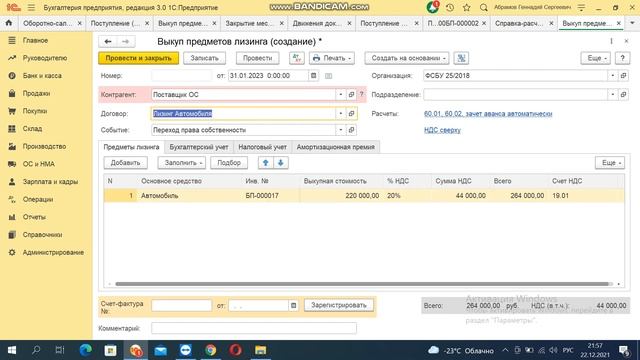Expand the Контрагент dropdown list
The width and height of the screenshot is (640, 360).
click(341, 94)
